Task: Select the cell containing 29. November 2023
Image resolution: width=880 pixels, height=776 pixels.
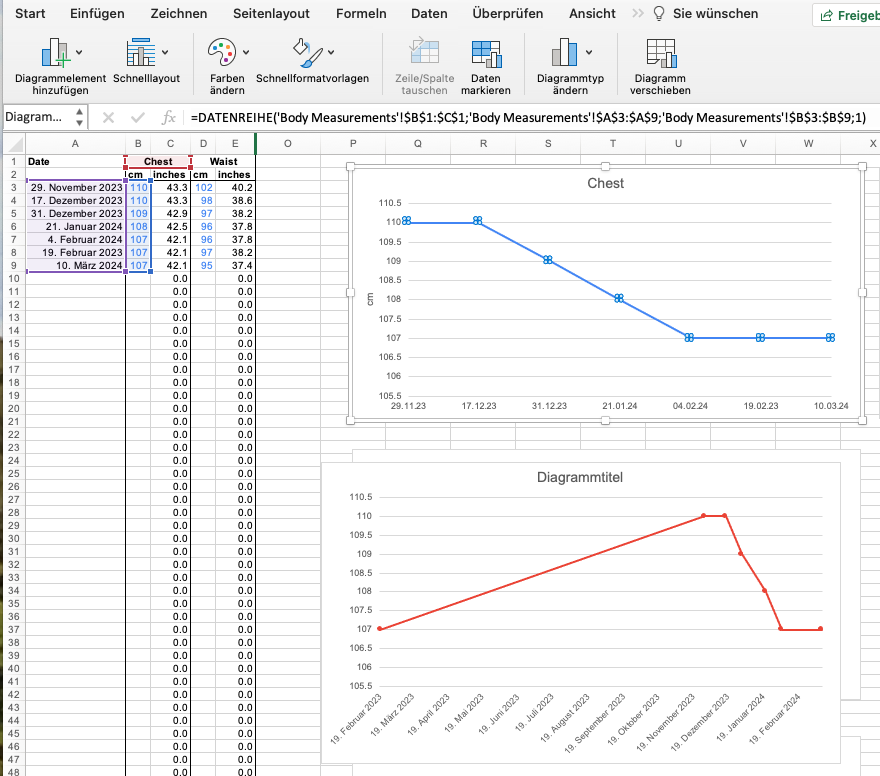Action: pyautogui.click(x=75, y=186)
